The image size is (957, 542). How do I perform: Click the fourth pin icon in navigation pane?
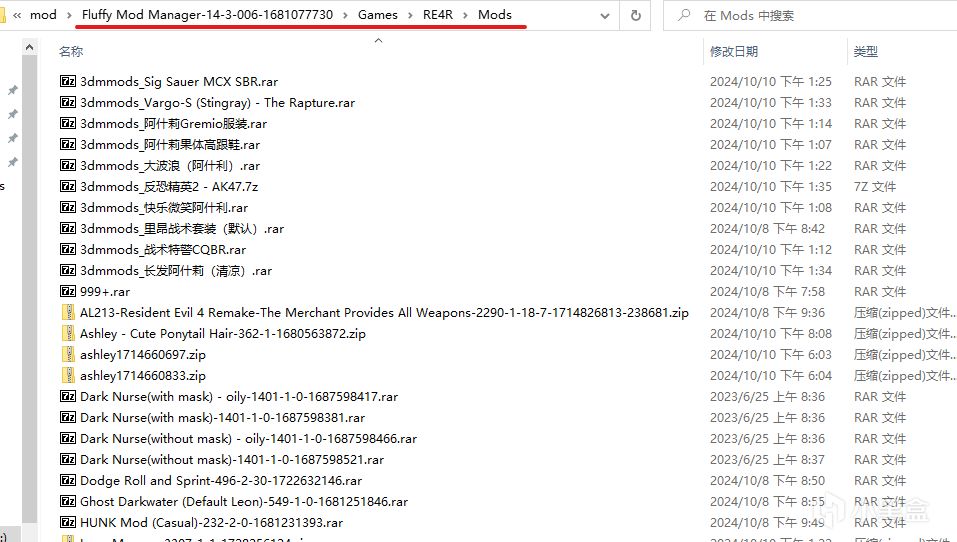pyautogui.click(x=12, y=162)
